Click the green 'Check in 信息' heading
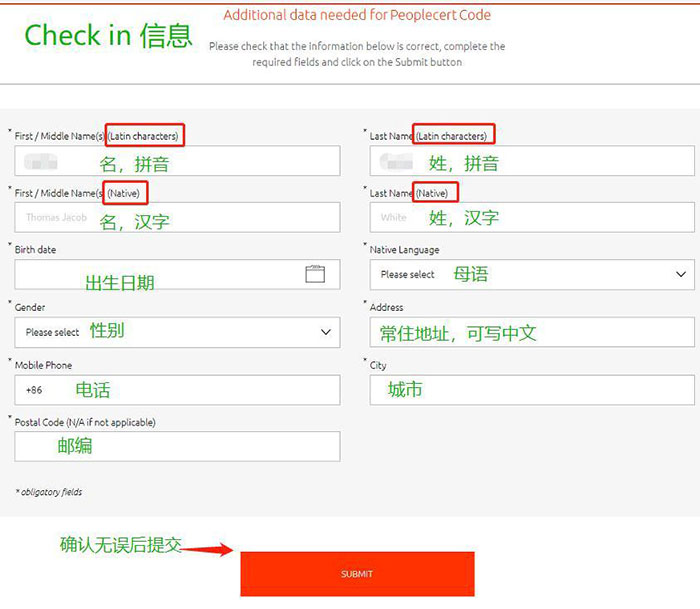The width and height of the screenshot is (700, 609). [108, 36]
